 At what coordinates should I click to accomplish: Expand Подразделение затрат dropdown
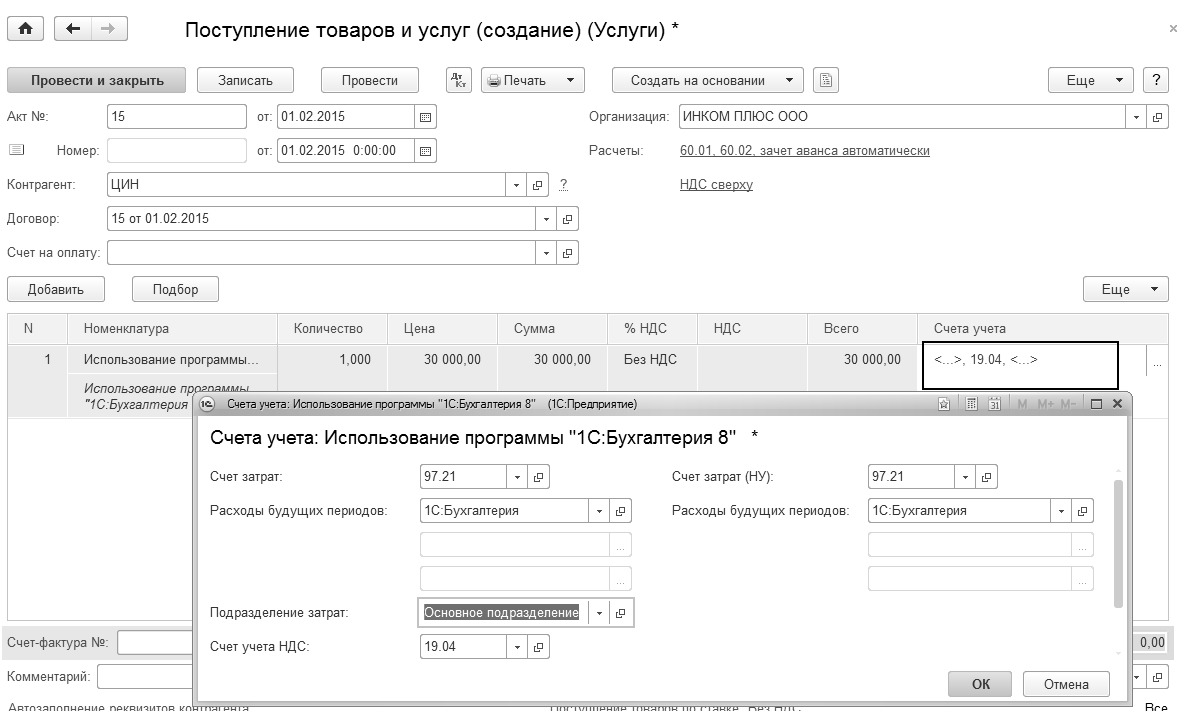click(599, 613)
